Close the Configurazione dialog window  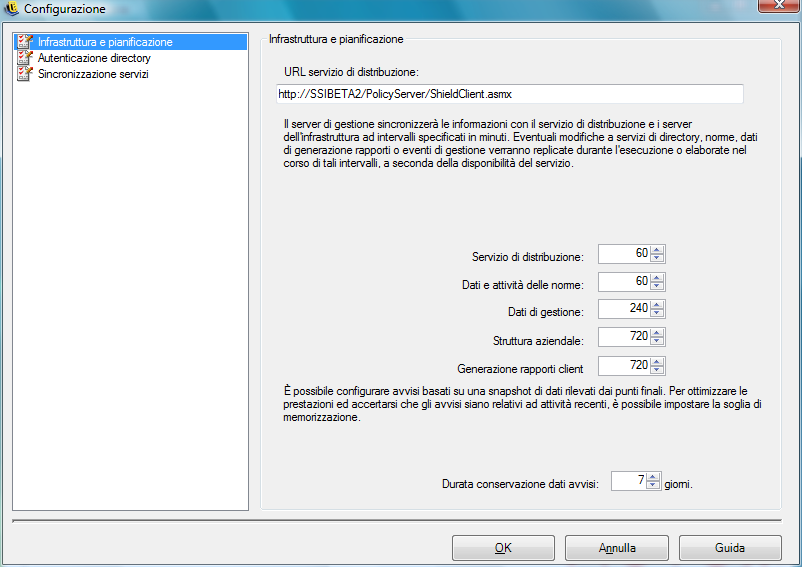[779, 6]
